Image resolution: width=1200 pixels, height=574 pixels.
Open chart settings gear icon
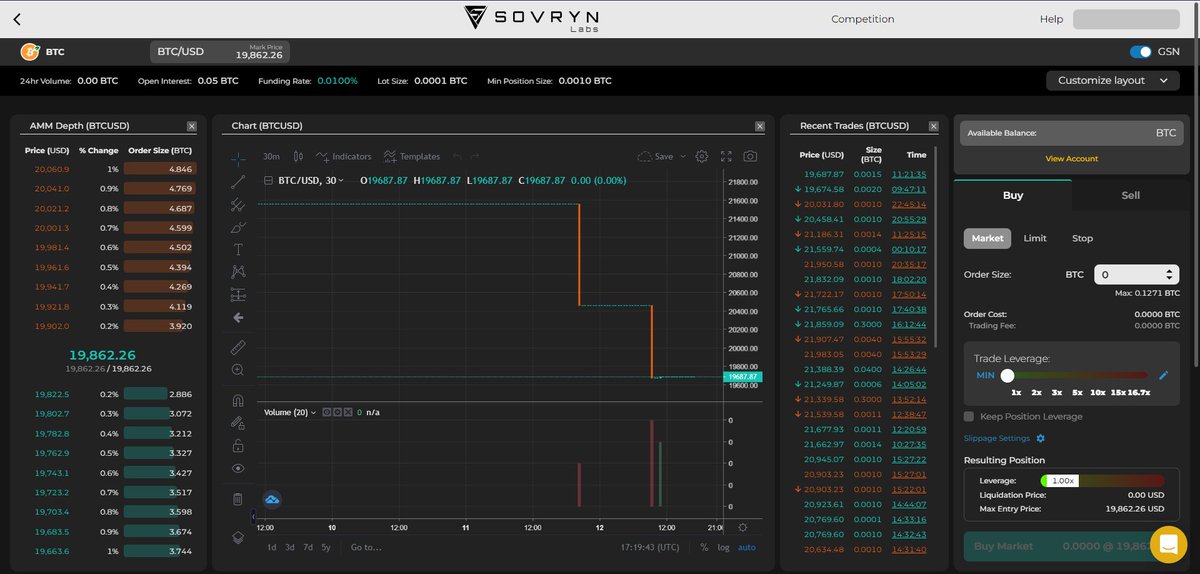click(702, 157)
